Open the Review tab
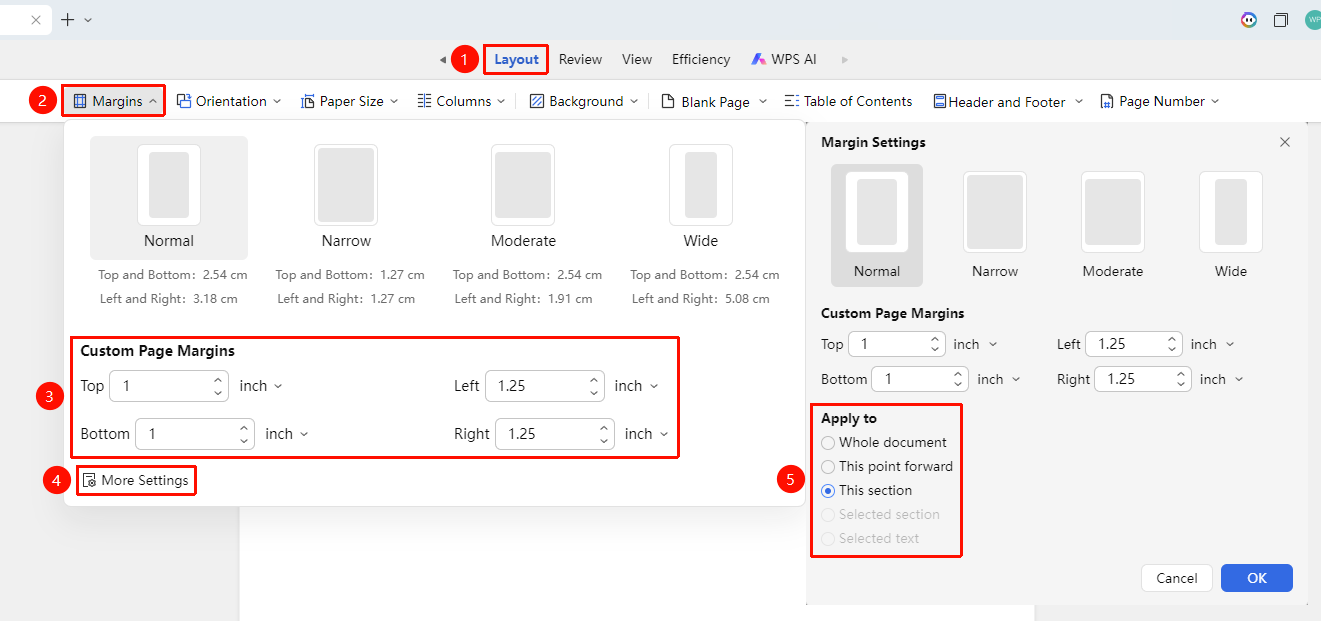 pos(580,60)
